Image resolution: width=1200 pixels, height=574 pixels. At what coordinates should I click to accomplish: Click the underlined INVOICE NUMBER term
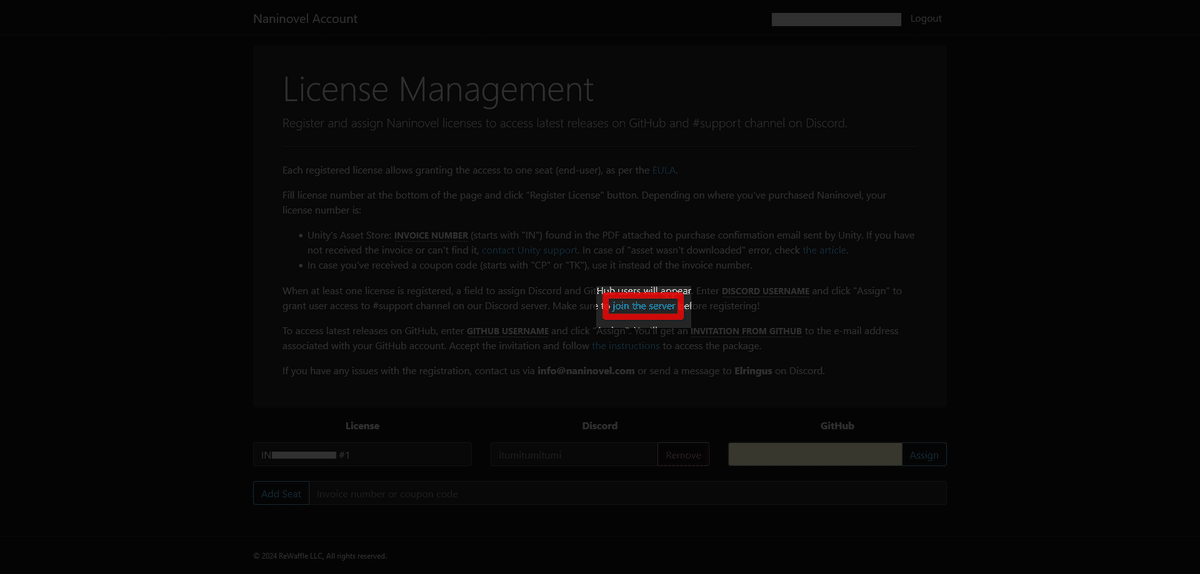click(x=431, y=235)
